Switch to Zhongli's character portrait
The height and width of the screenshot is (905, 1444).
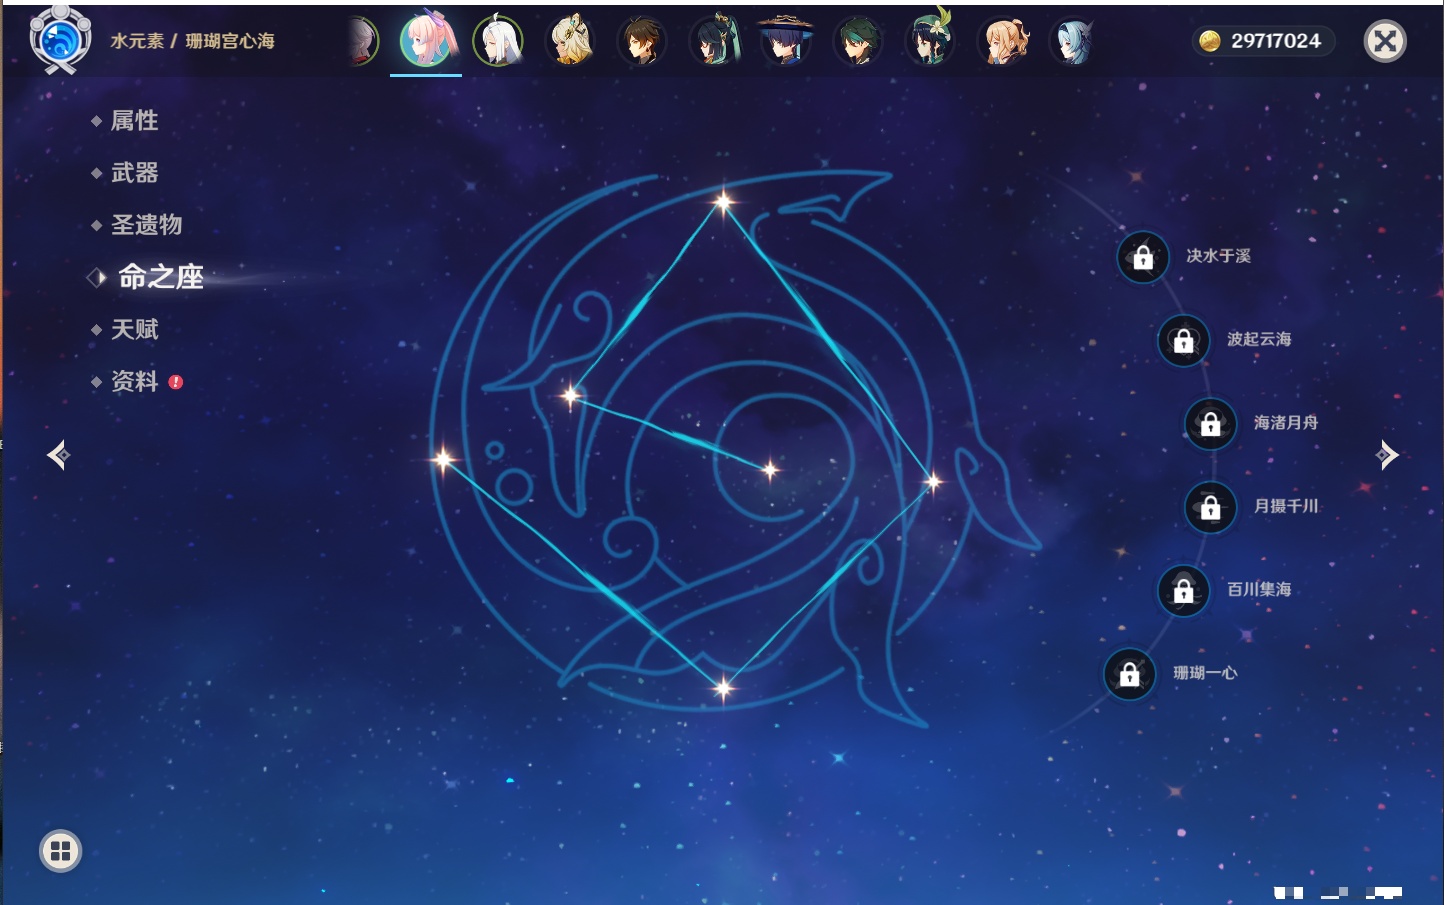pos(641,41)
